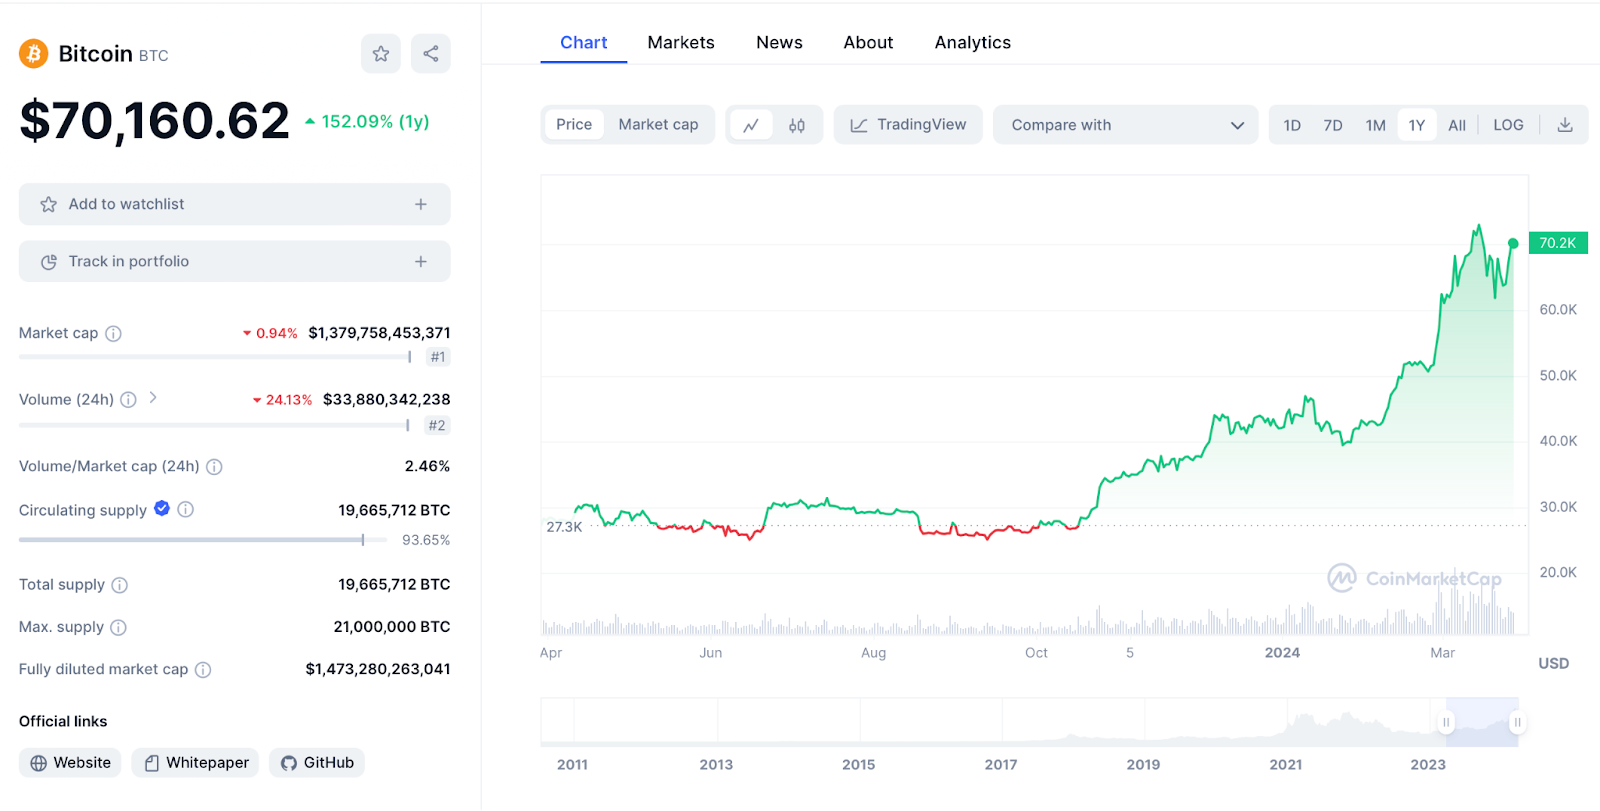Click the left range handle on timeline
Image resolution: width=1600 pixels, height=811 pixels.
[1446, 722]
